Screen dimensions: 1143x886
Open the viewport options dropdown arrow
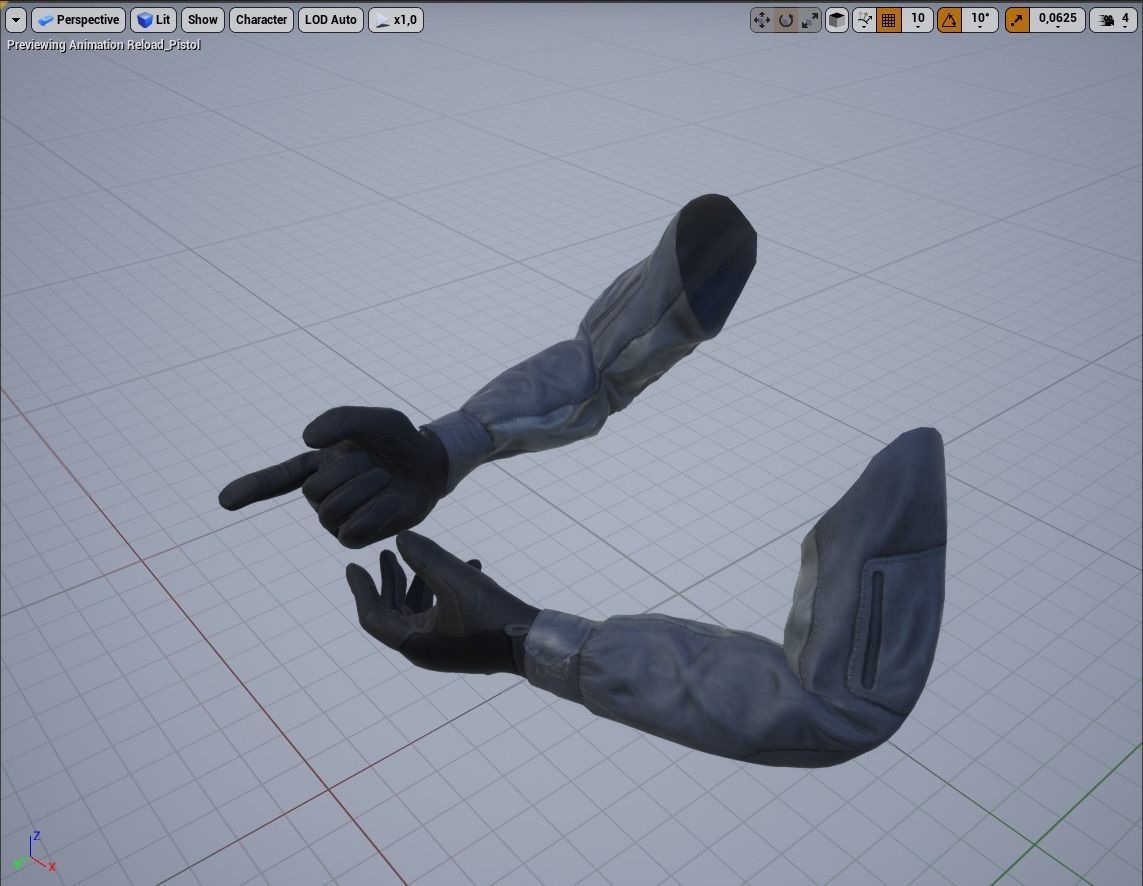pos(16,20)
